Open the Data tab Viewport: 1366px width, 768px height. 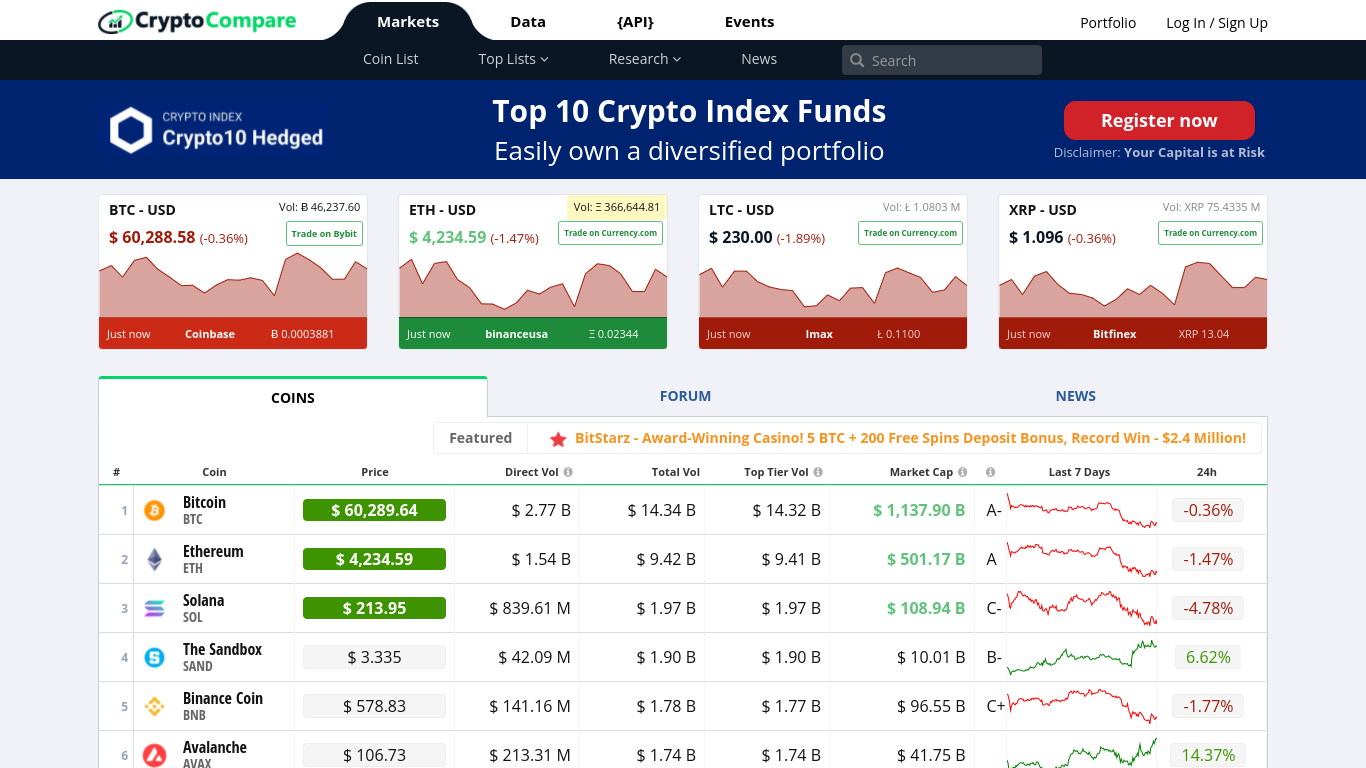point(528,22)
